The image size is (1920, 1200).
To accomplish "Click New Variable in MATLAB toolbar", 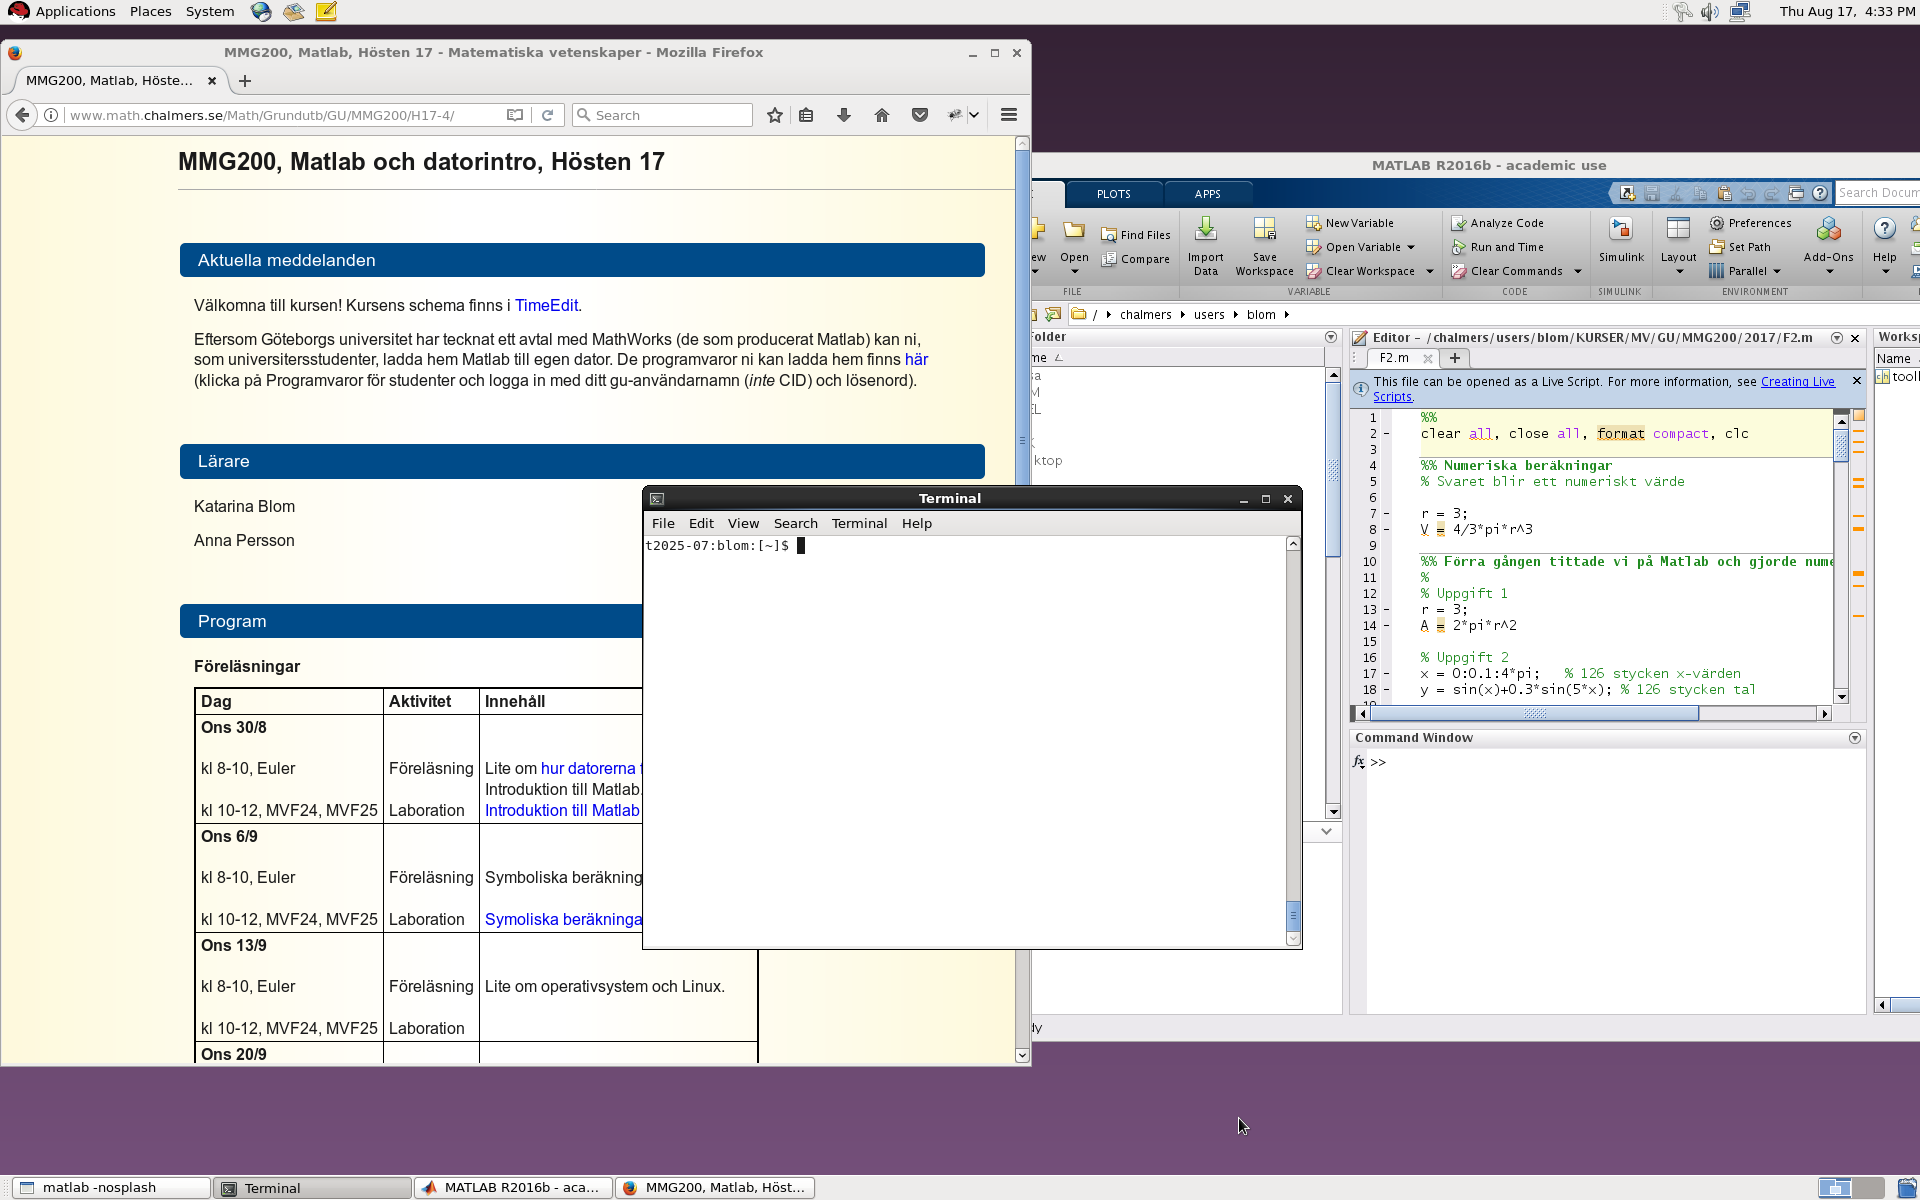I will pos(1349,223).
